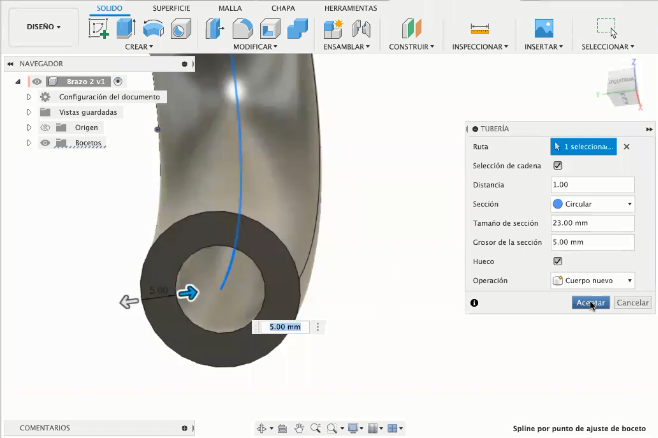Image resolution: width=658 pixels, height=438 pixels.
Task: Switch to the SÓLIDO tab
Action: click(110, 8)
